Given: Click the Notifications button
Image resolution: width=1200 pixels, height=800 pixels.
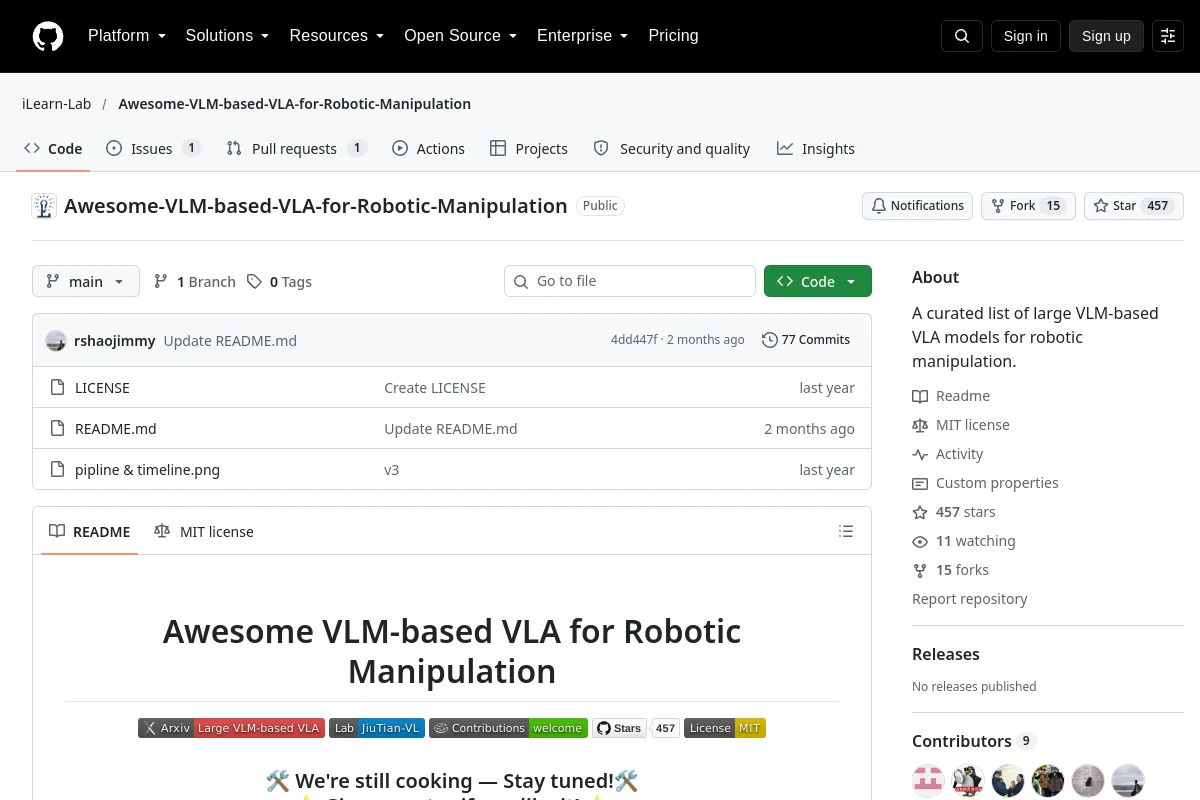Looking at the screenshot, I should [917, 206].
